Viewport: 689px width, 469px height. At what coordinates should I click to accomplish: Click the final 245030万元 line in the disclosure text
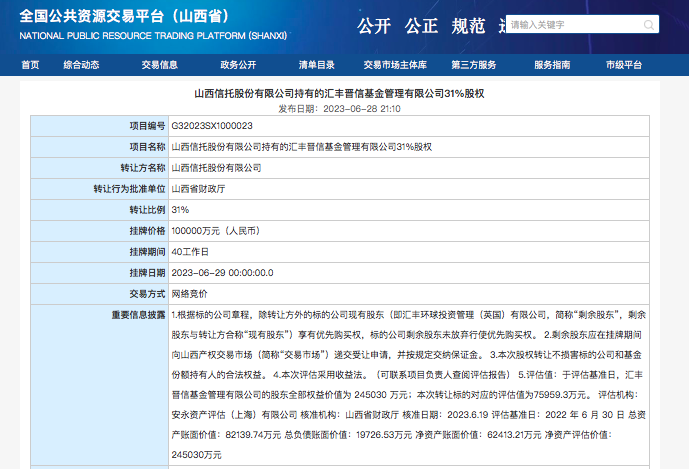[x=196, y=455]
